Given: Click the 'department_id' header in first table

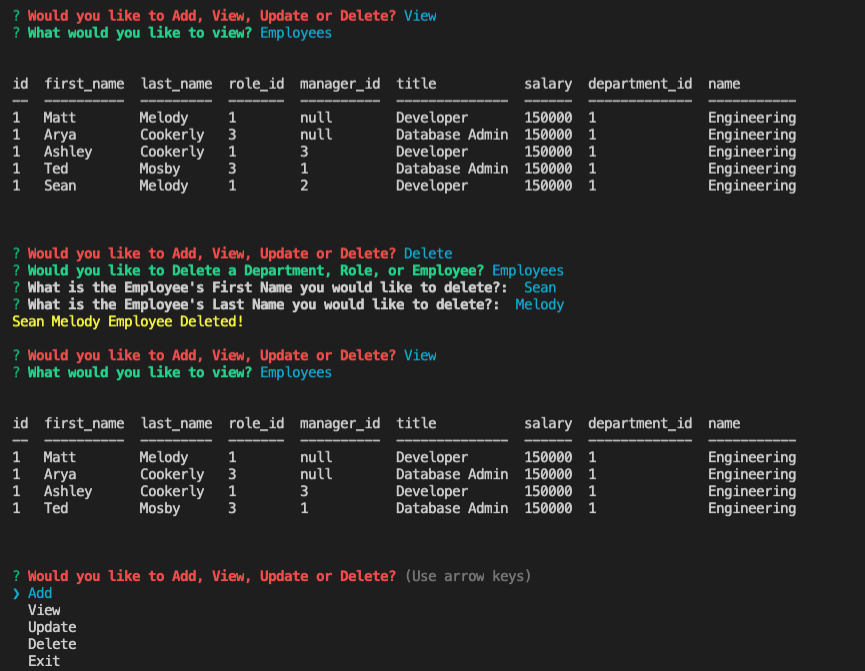Looking at the screenshot, I should click(640, 84).
